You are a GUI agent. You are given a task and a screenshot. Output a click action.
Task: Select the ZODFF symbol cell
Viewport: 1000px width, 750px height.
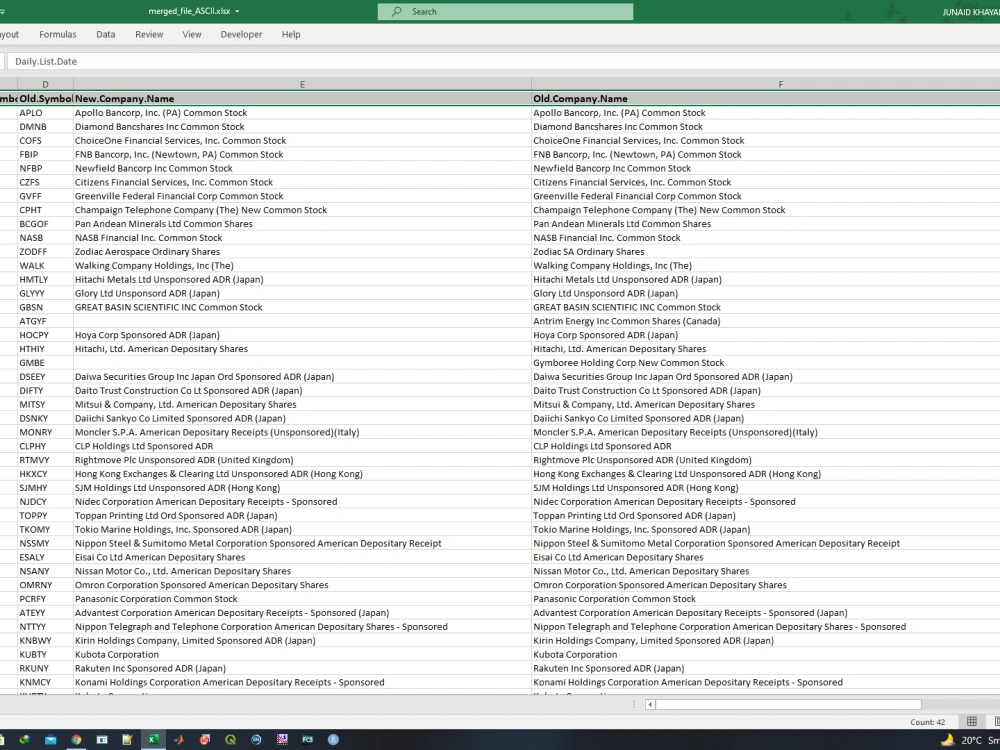click(x=45, y=252)
